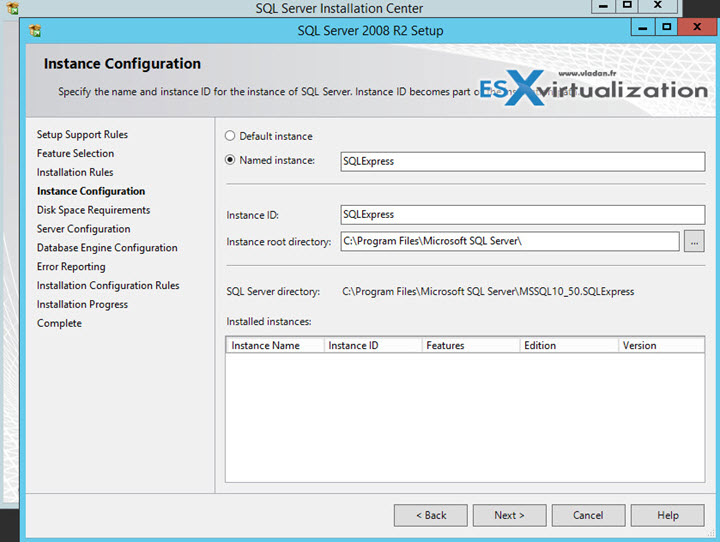Click the Installed instances label
The width and height of the screenshot is (720, 542).
pos(269,322)
